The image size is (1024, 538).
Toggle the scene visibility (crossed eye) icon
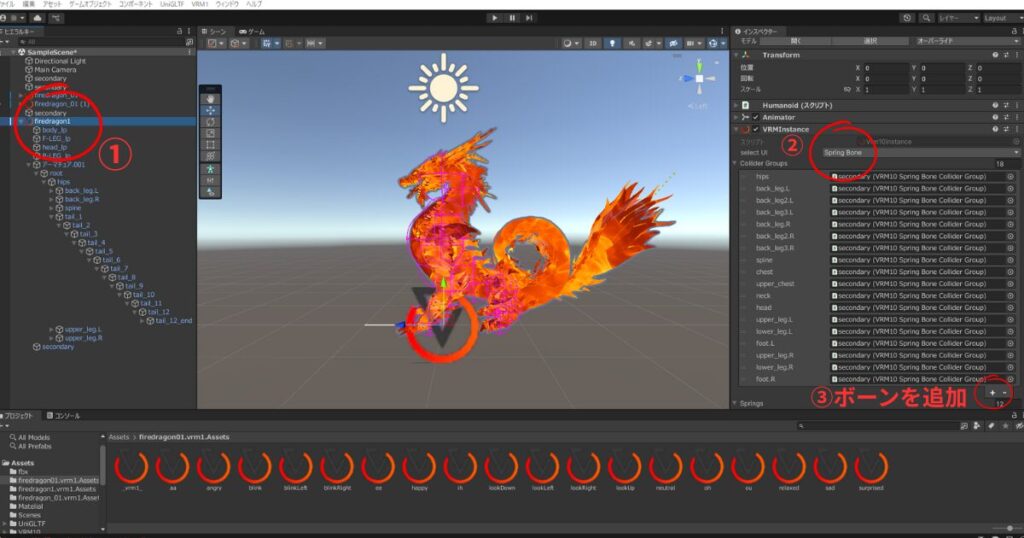673,43
